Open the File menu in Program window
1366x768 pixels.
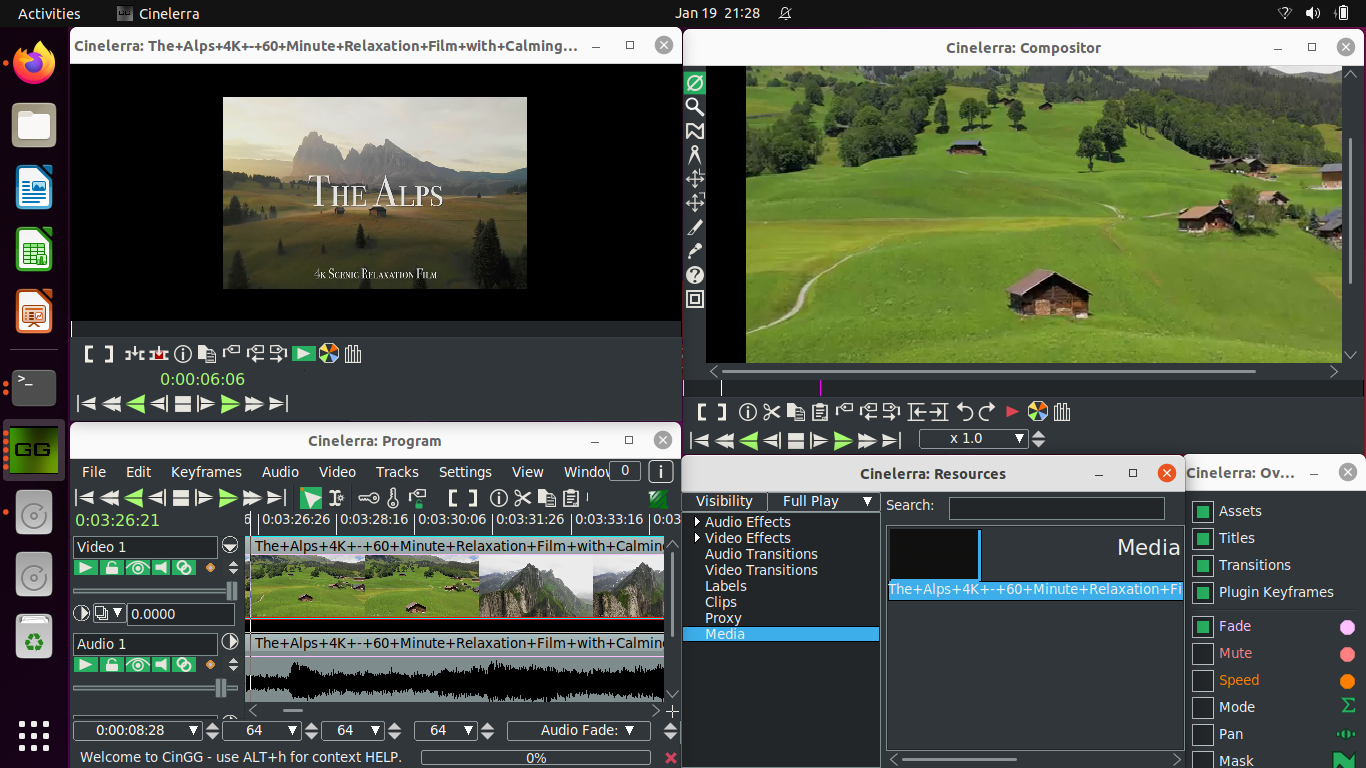(x=94, y=472)
